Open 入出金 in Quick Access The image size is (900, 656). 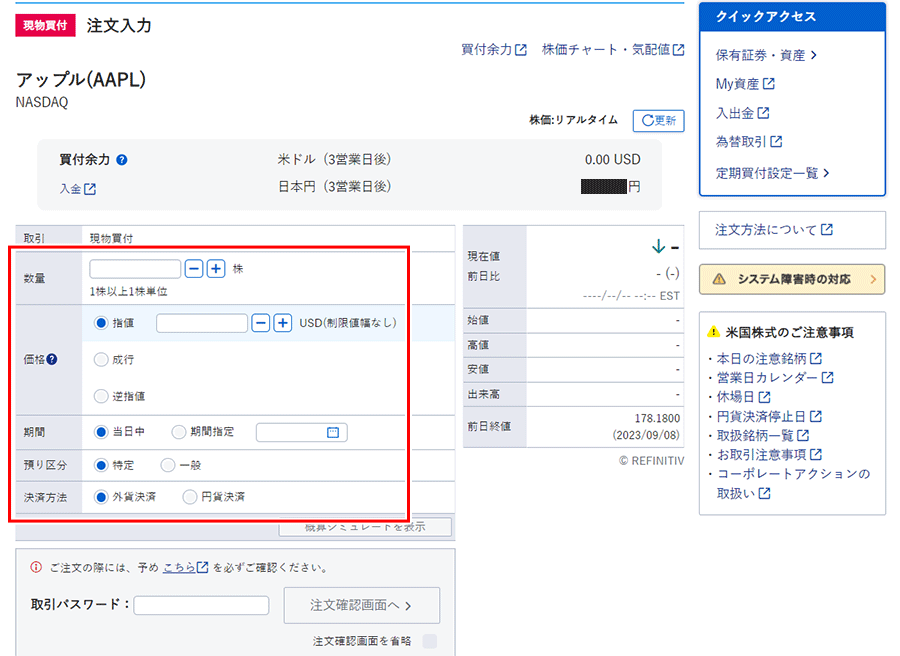(742, 113)
